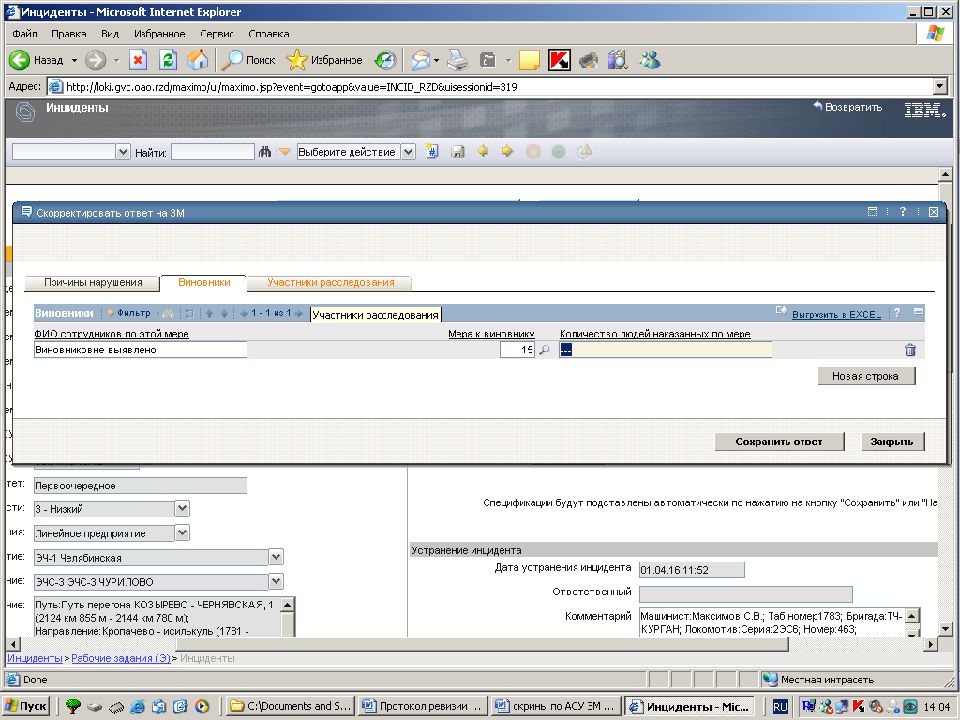Open the Файл menu
The width and height of the screenshot is (960, 720).
pos(24,34)
